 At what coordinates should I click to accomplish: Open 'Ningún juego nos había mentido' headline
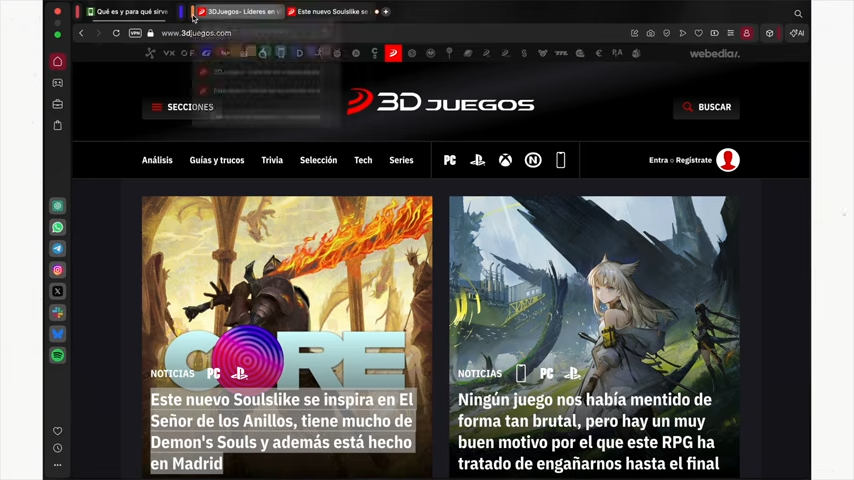pyautogui.click(x=589, y=432)
